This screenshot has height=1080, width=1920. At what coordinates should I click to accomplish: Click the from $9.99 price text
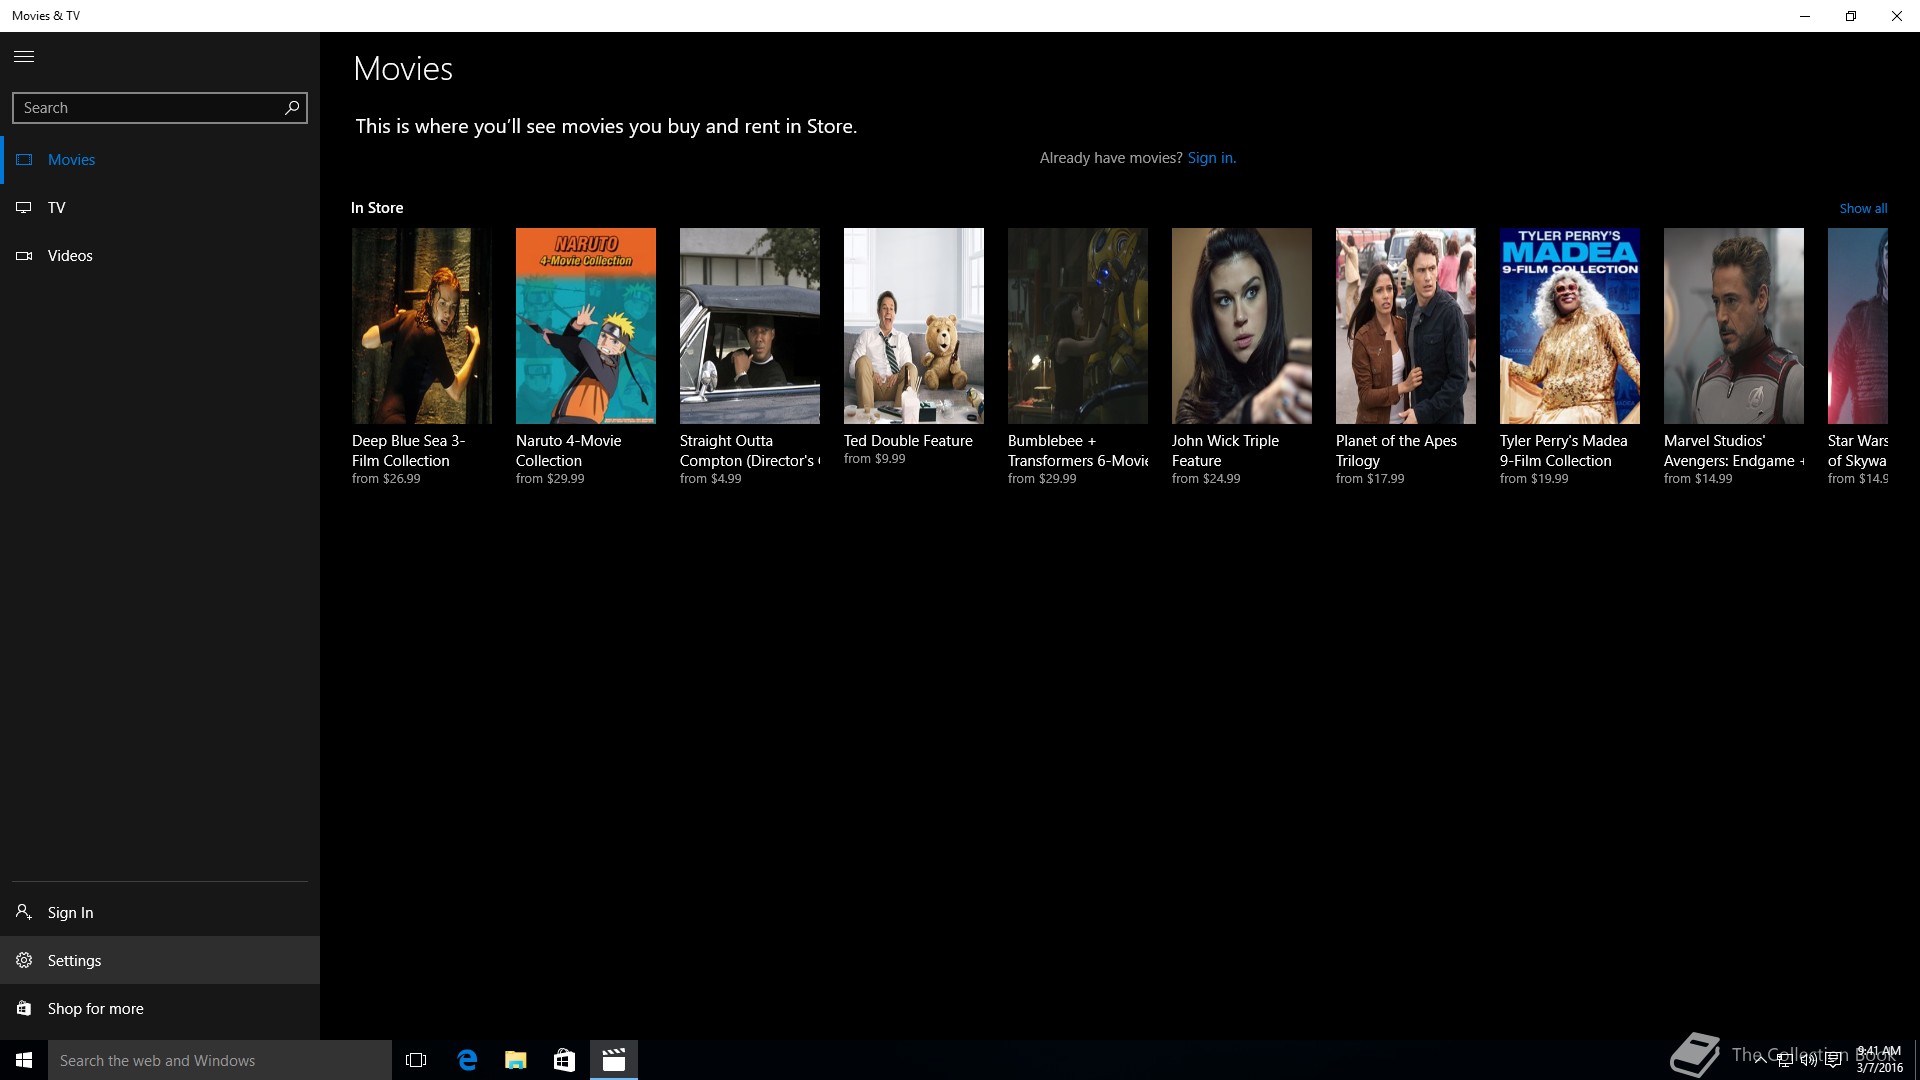(874, 459)
